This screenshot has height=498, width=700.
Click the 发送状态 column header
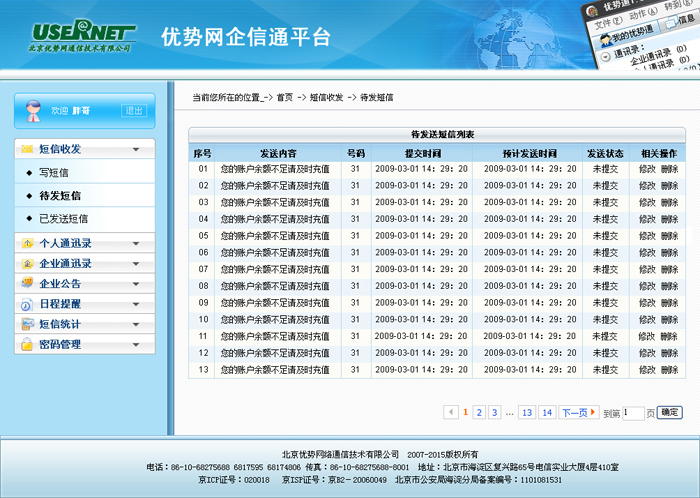[605, 154]
